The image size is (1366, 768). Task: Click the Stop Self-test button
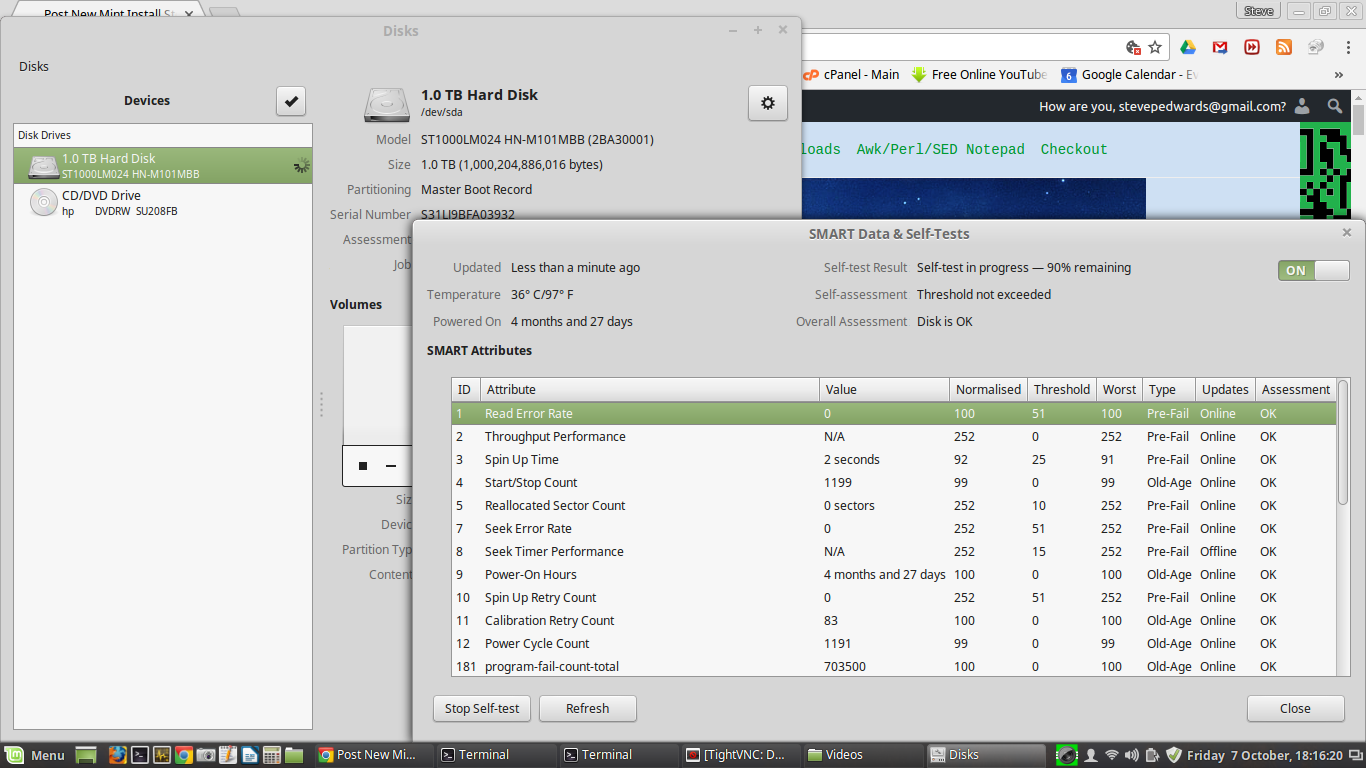tap(482, 708)
